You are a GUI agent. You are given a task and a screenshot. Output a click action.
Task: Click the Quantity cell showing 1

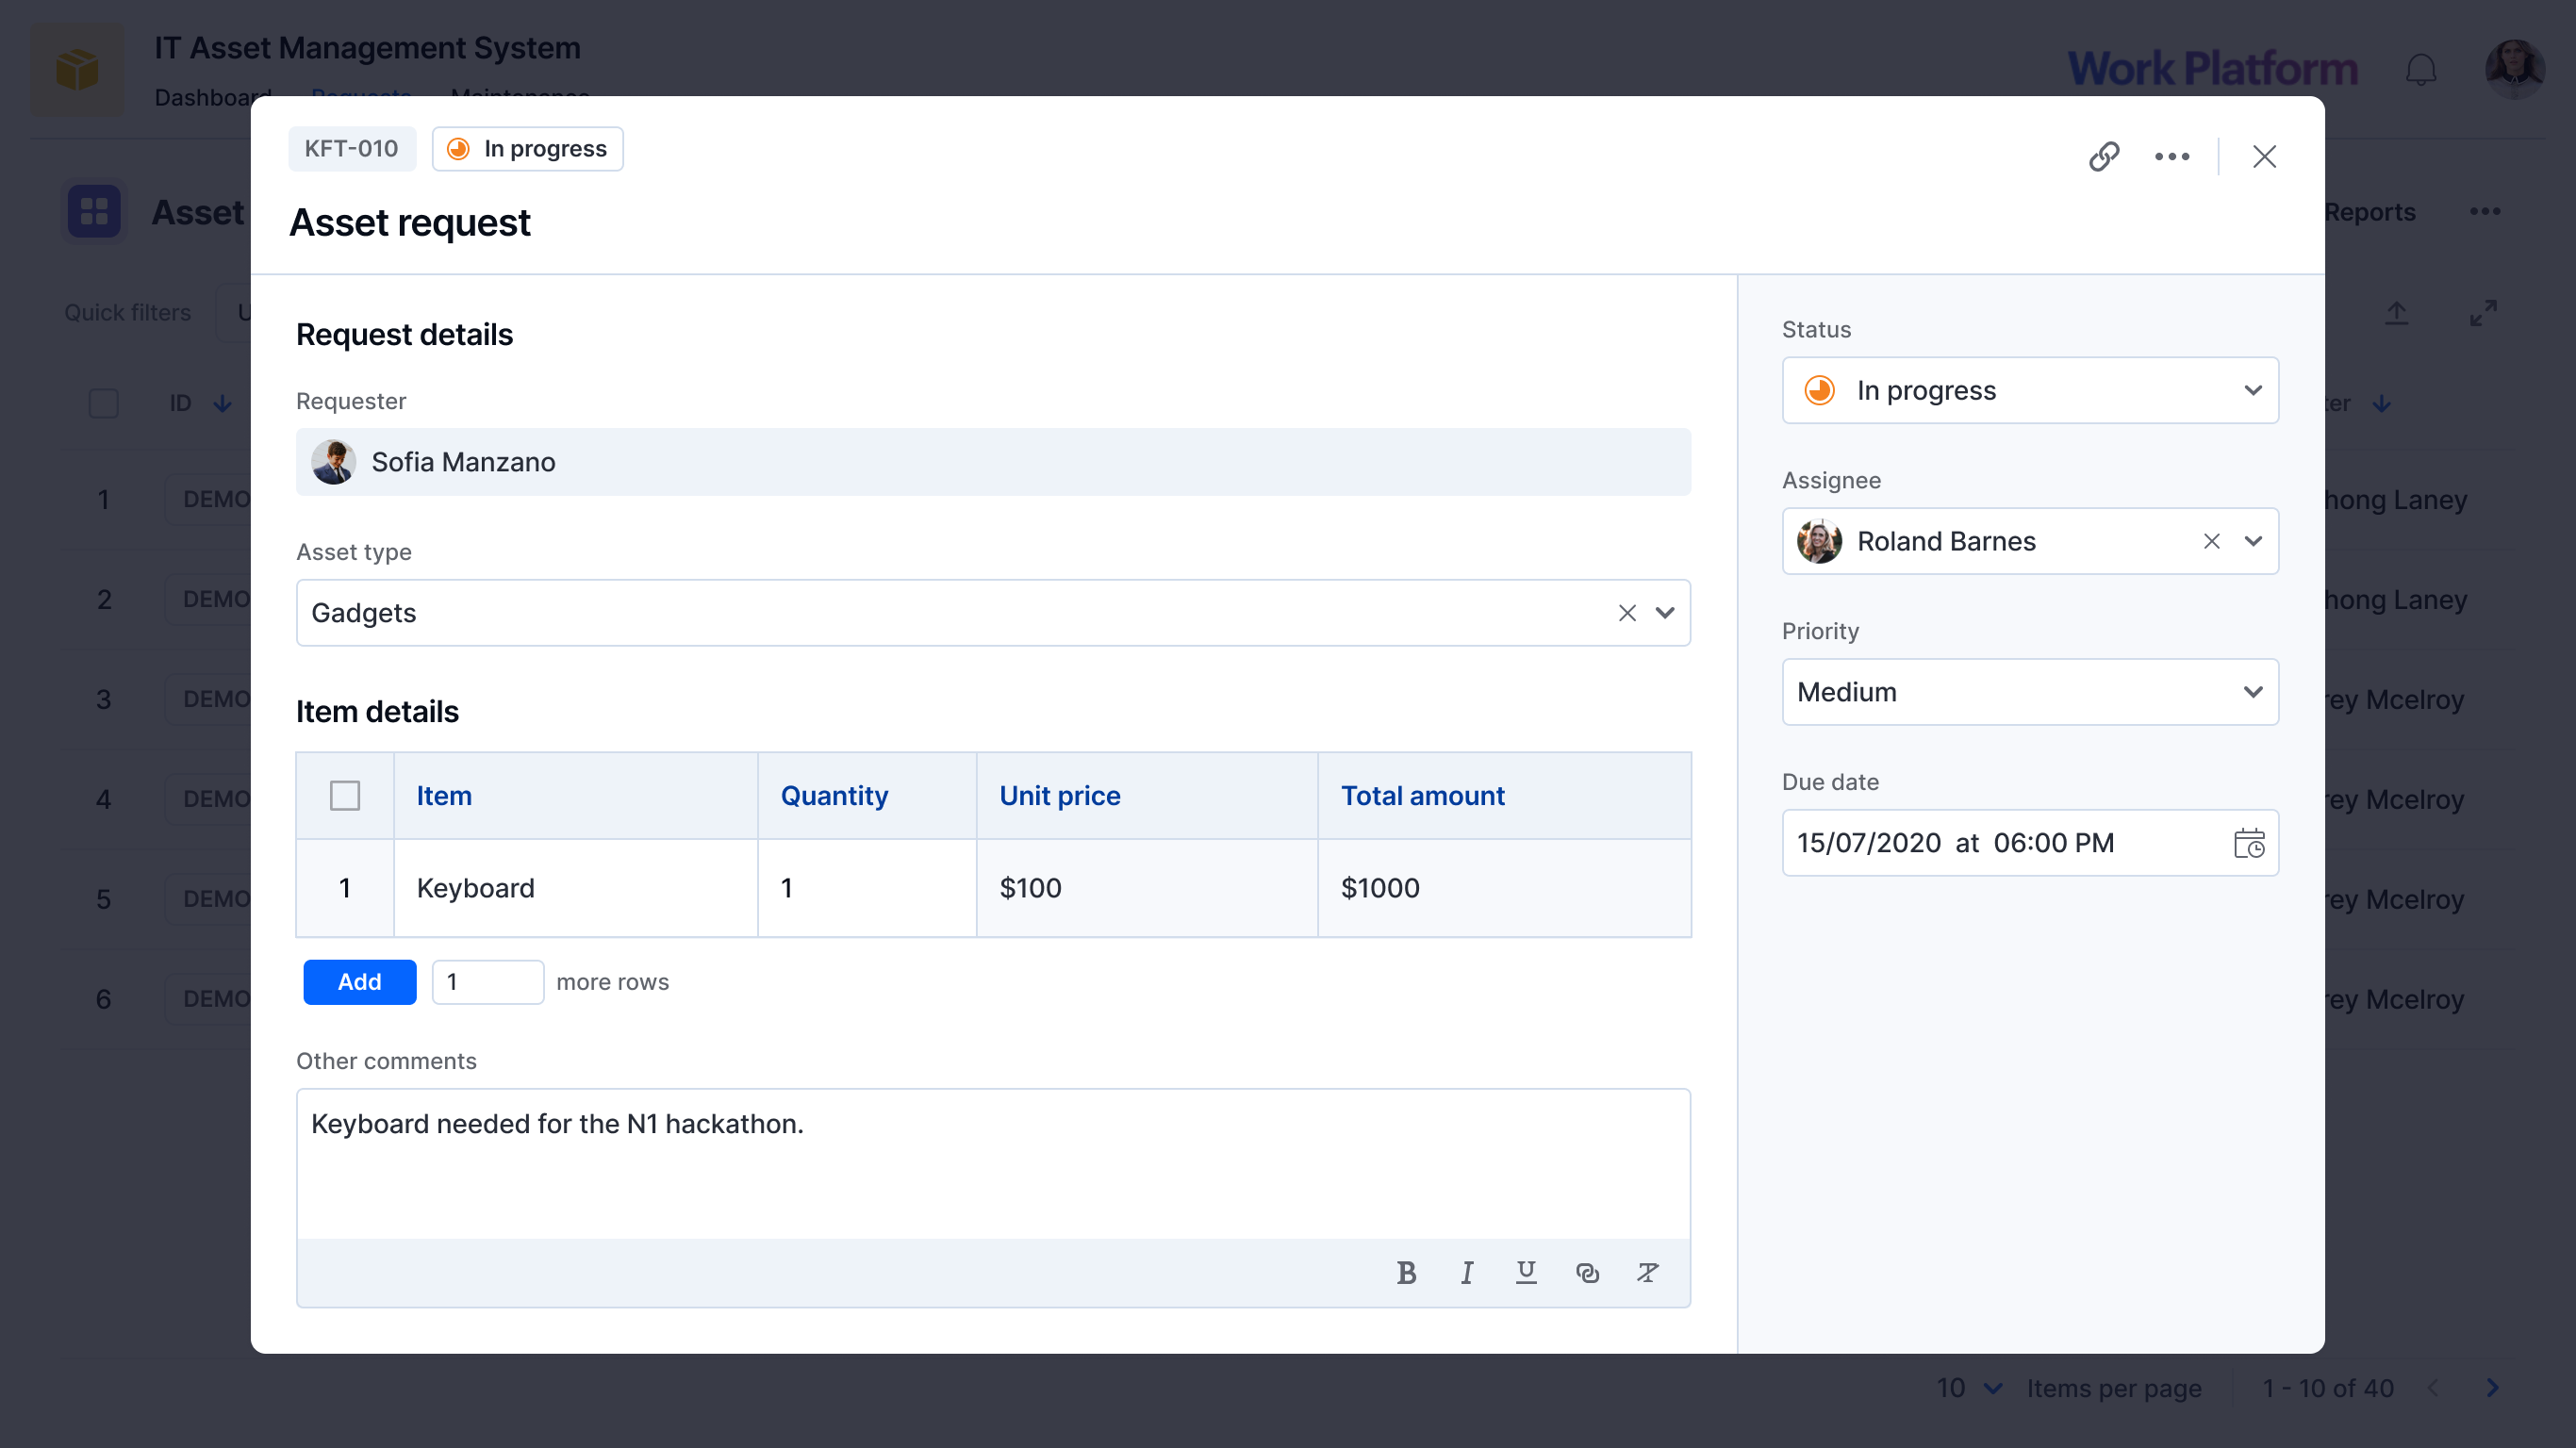(x=867, y=888)
